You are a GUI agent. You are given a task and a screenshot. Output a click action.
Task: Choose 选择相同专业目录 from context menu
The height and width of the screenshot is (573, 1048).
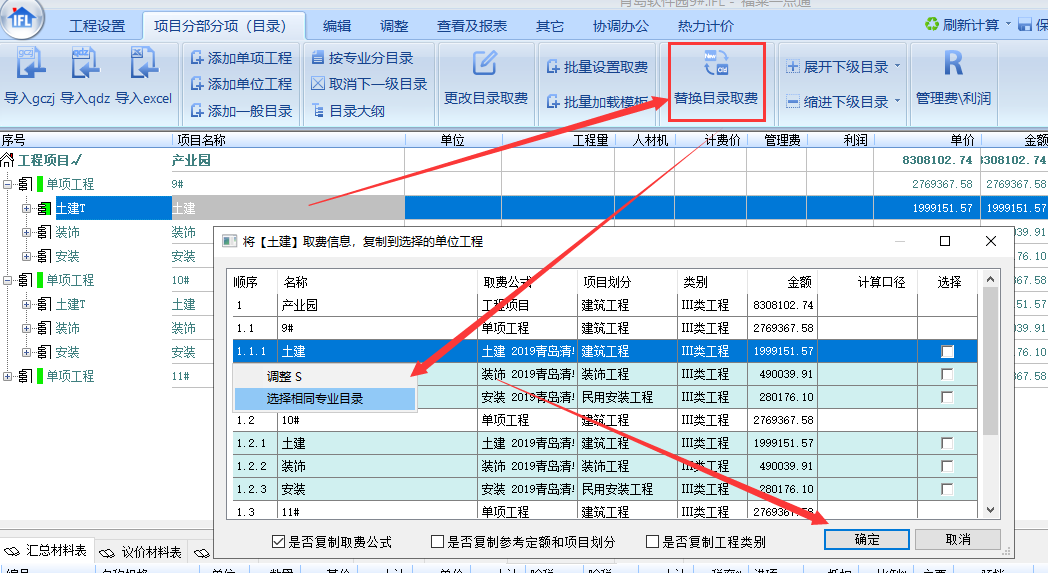(x=315, y=398)
